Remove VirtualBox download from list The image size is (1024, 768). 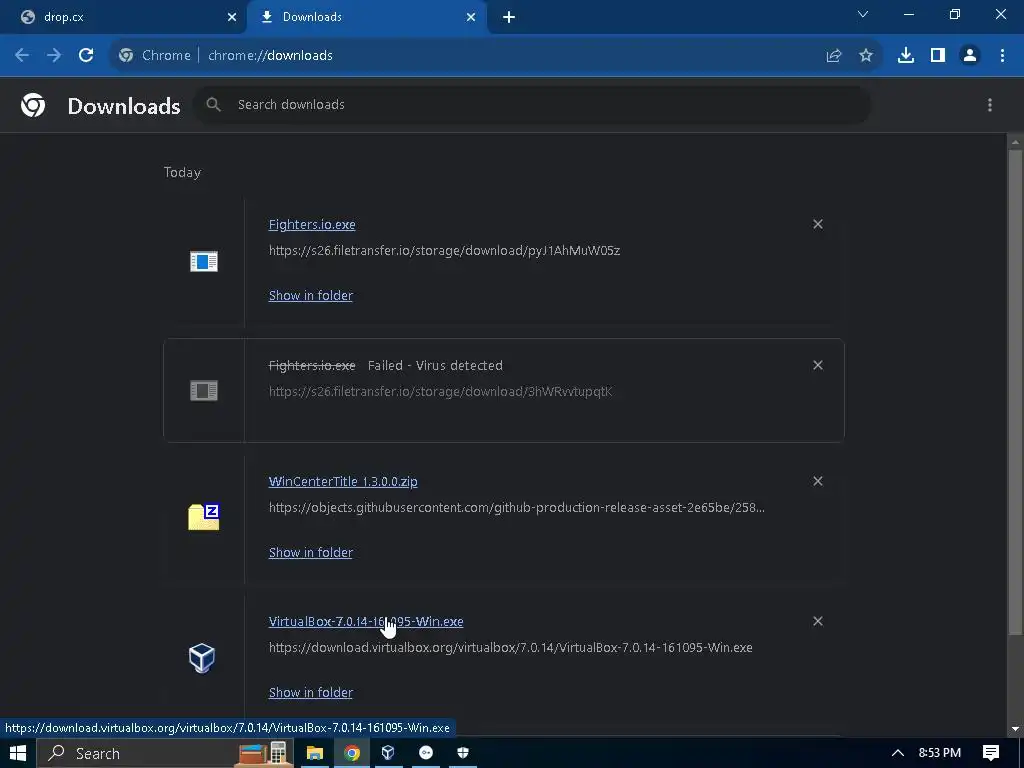[818, 621]
